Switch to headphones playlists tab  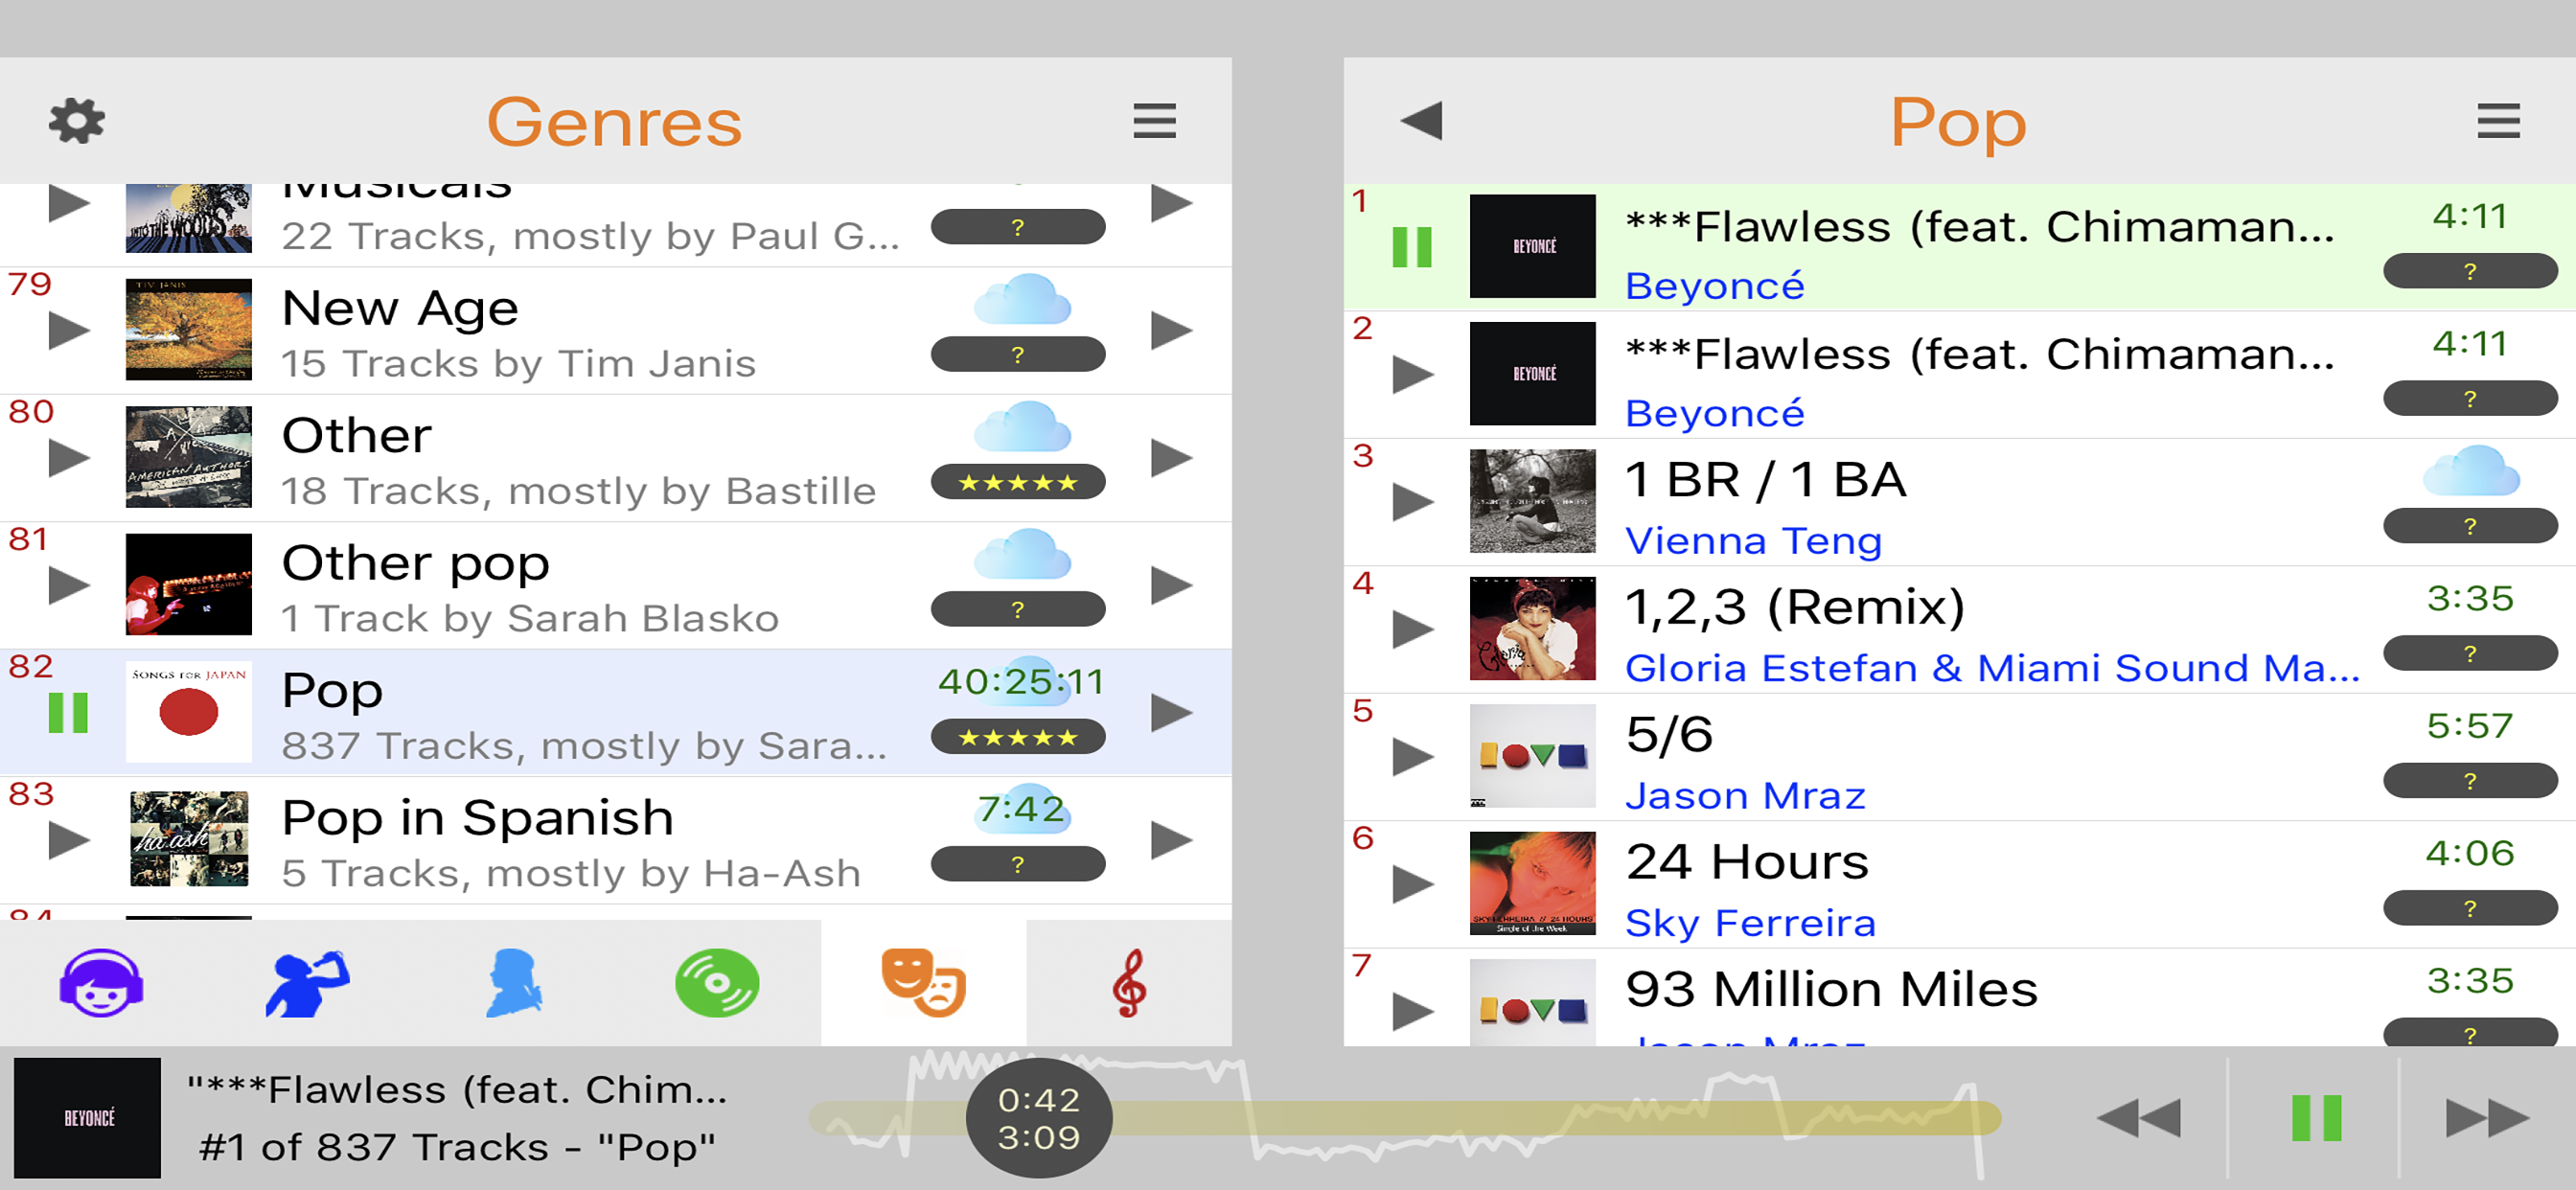101,983
